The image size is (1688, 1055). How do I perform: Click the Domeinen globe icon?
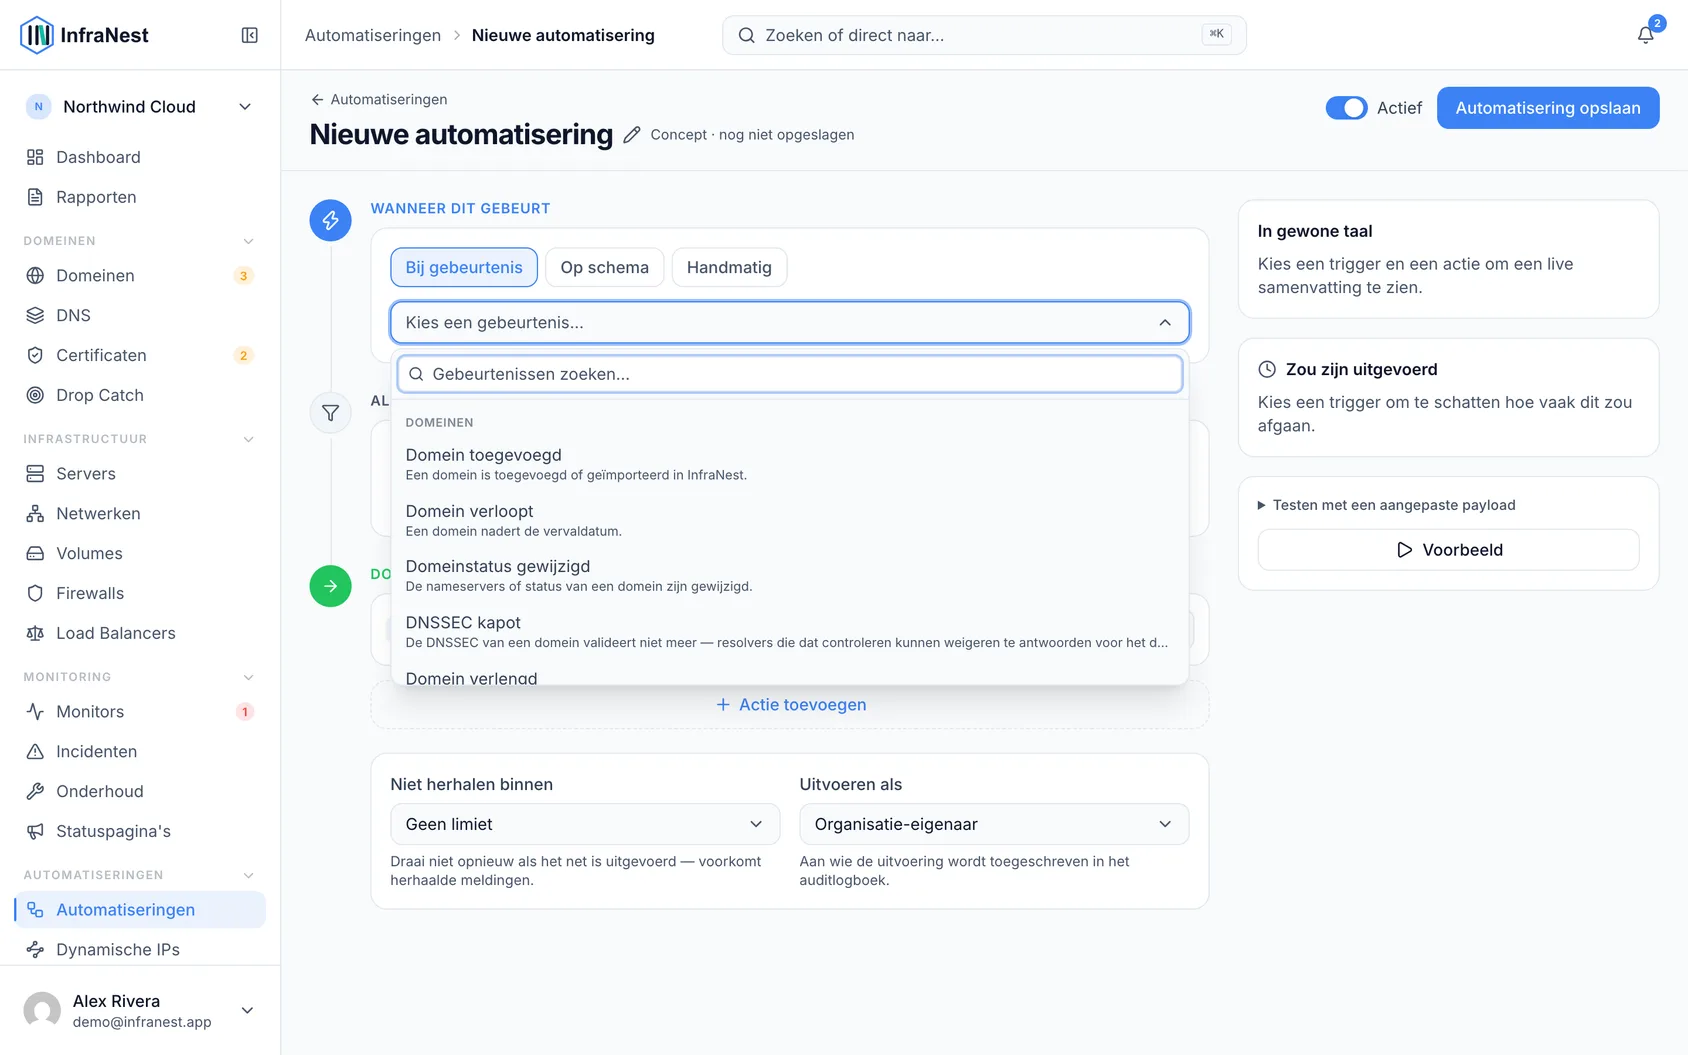tap(35, 275)
